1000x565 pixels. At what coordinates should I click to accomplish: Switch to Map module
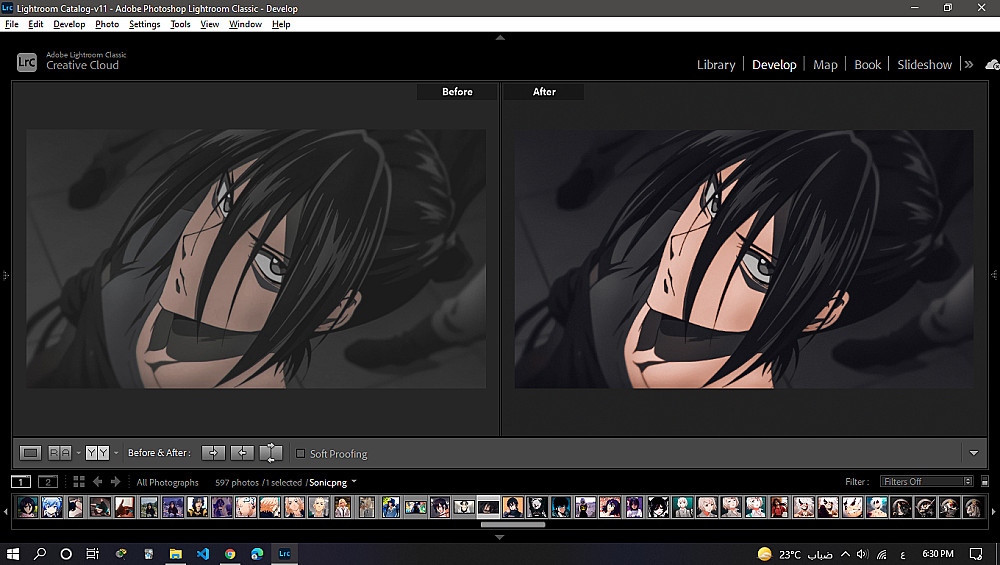[x=825, y=64]
